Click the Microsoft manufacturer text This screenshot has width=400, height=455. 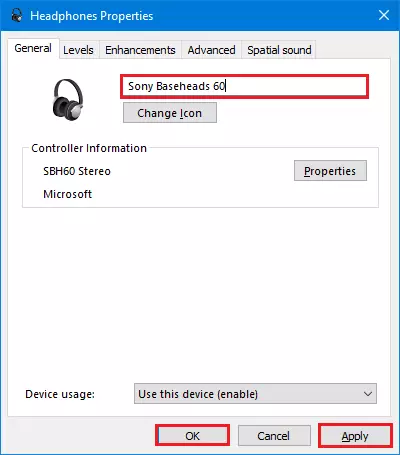[x=68, y=194]
